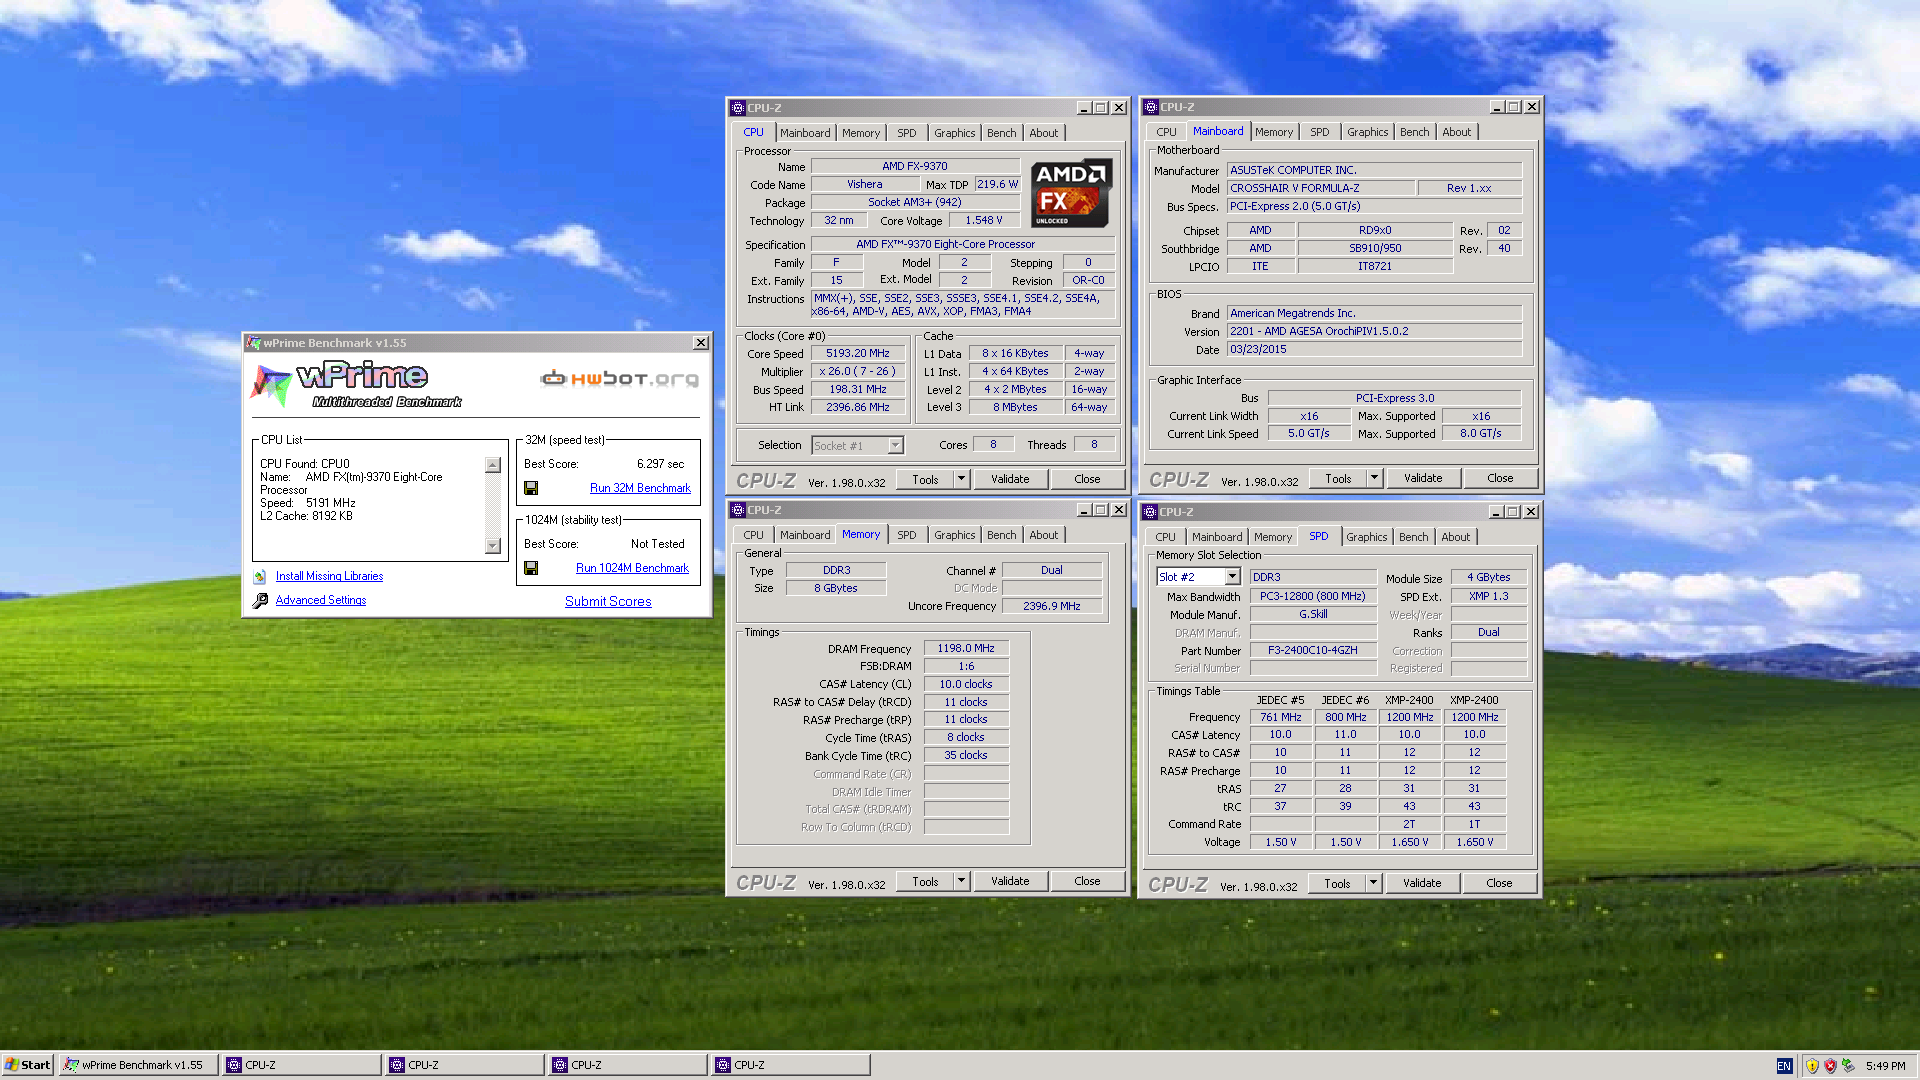This screenshot has width=1920, height=1080.
Task: Click the AMD FX Unlocked processor logo
Action: click(x=1072, y=193)
